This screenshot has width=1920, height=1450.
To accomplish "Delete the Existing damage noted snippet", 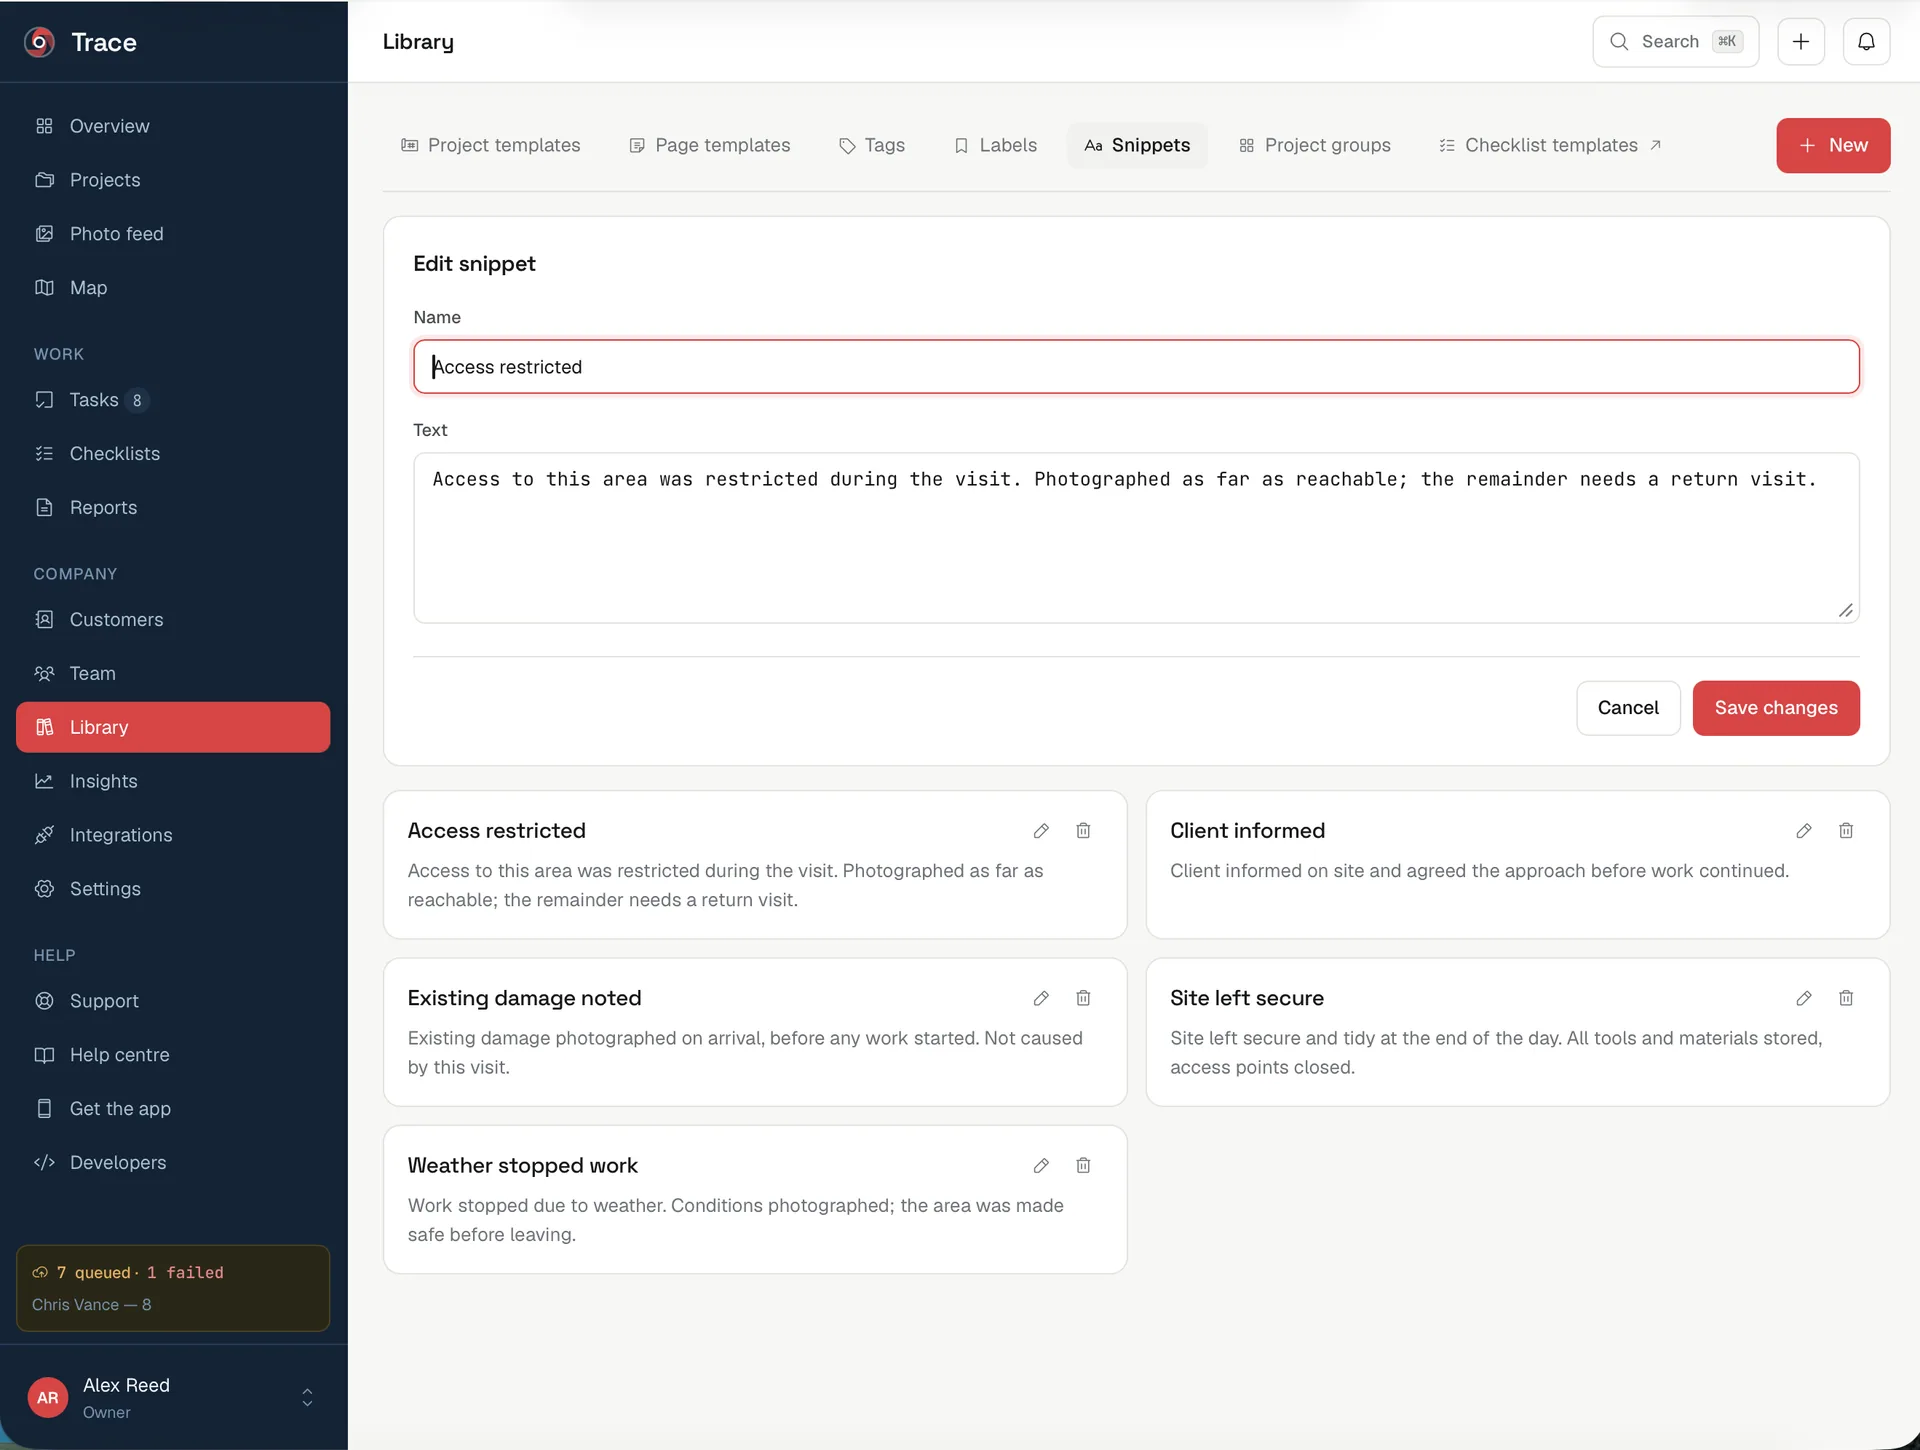I will pos(1083,998).
